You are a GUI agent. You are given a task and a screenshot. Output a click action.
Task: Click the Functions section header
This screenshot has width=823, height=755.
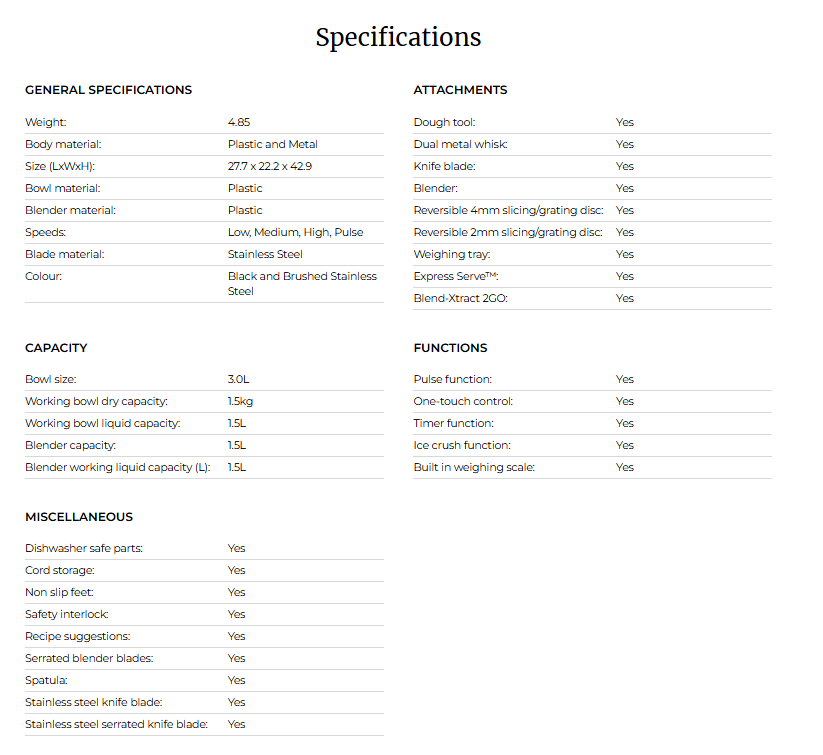tap(450, 348)
